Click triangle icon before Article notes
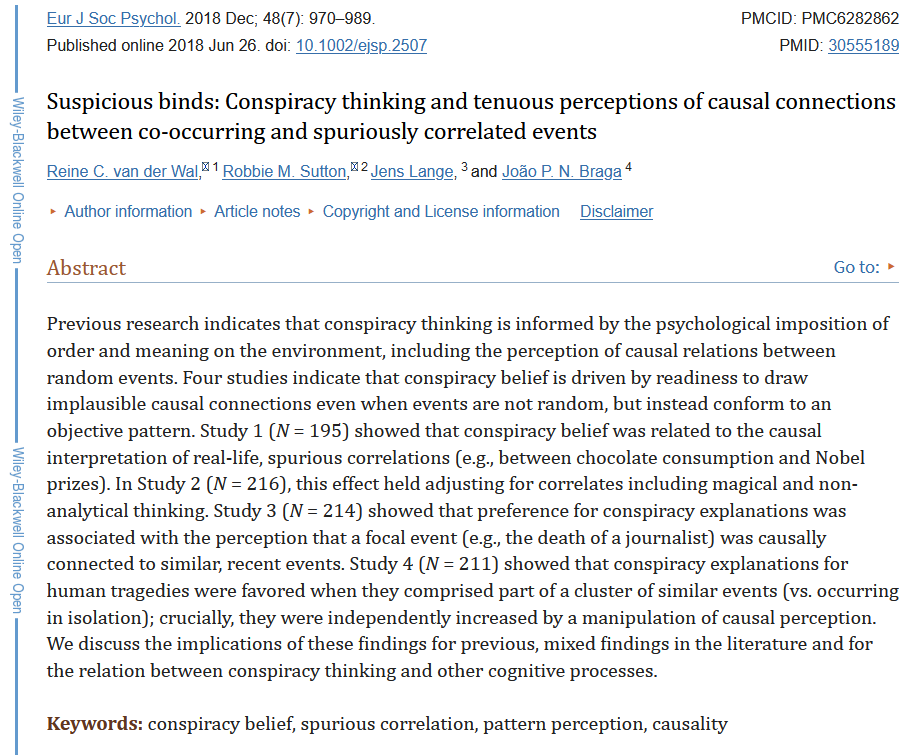Viewport: 923px width, 755px height. click(203, 211)
